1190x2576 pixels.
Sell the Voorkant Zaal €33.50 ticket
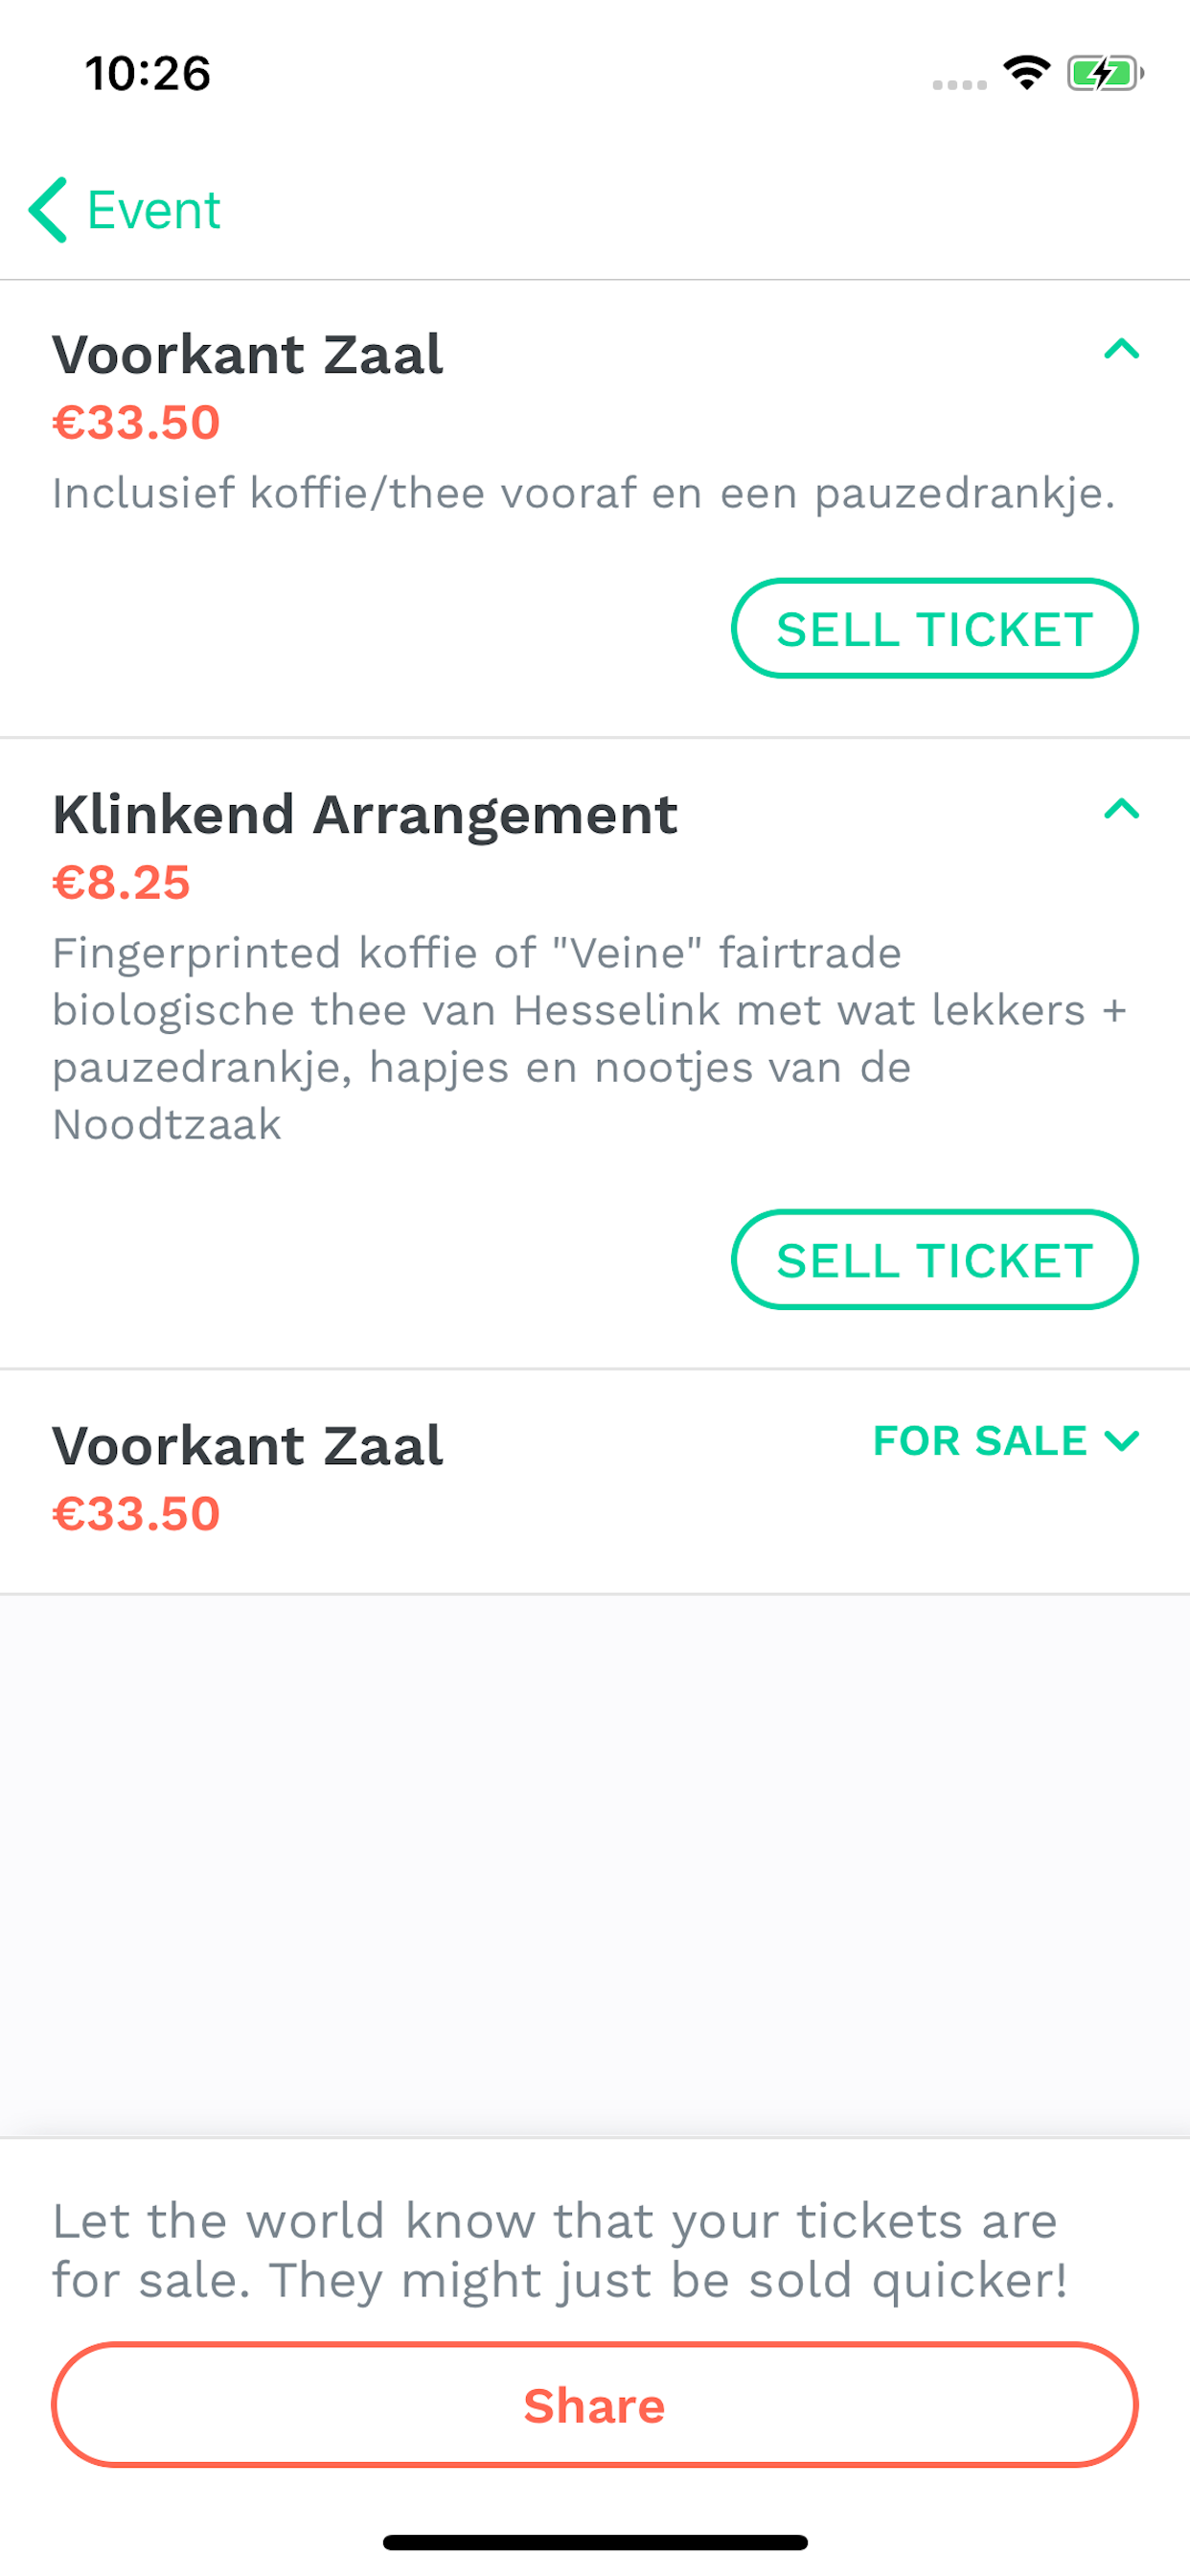tap(934, 629)
